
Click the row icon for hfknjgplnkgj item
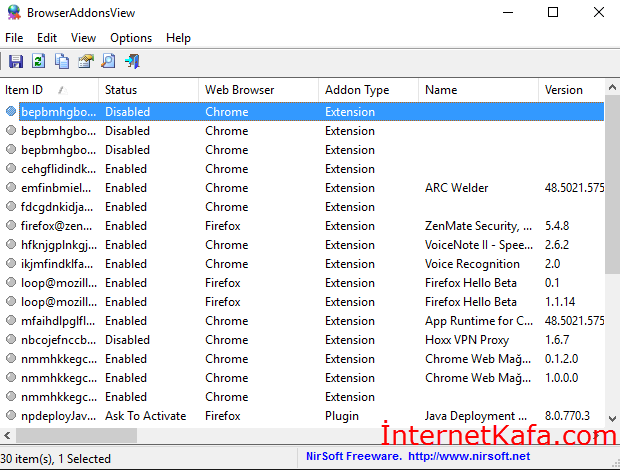[x=11, y=245]
